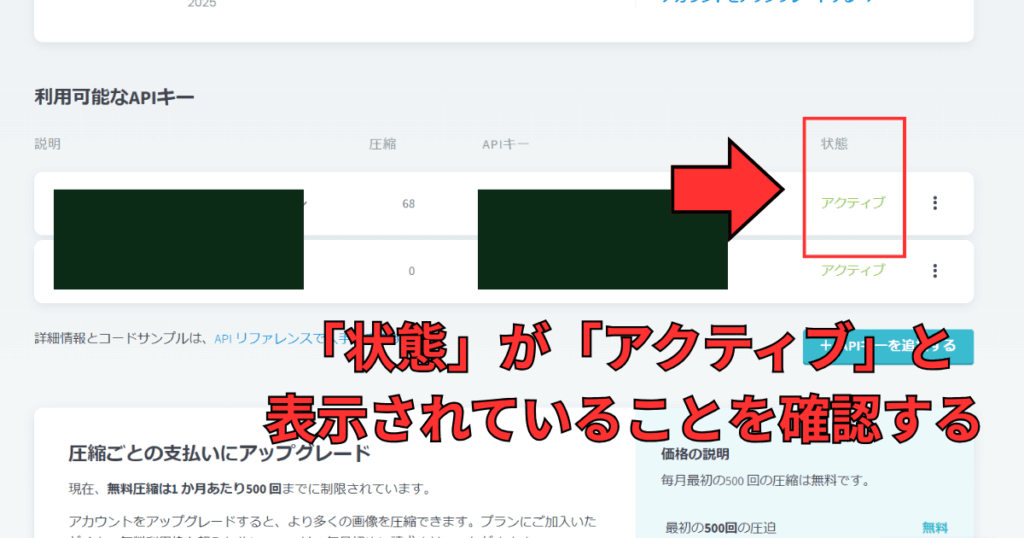Click the アクティブ status in the second key row
Image resolution: width=1024 pixels, height=538 pixels.
852,270
